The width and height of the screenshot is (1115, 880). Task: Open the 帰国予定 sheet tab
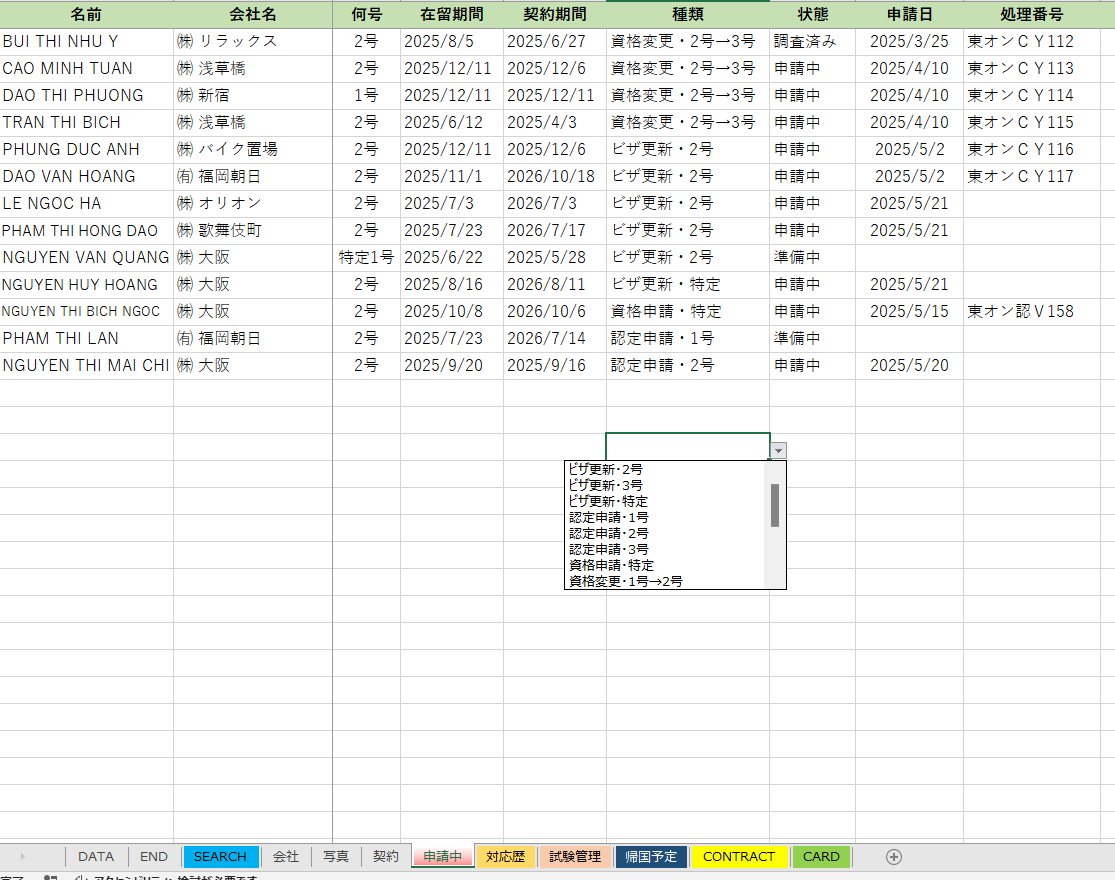tap(651, 857)
